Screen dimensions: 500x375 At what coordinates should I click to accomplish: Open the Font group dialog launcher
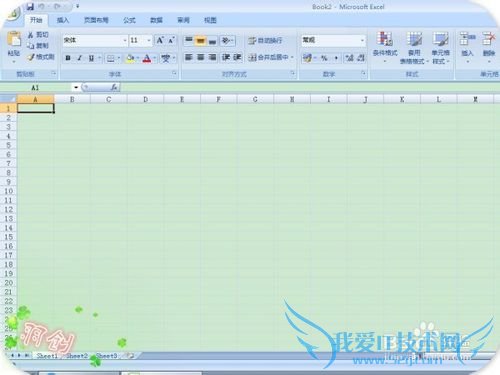tap(174, 73)
